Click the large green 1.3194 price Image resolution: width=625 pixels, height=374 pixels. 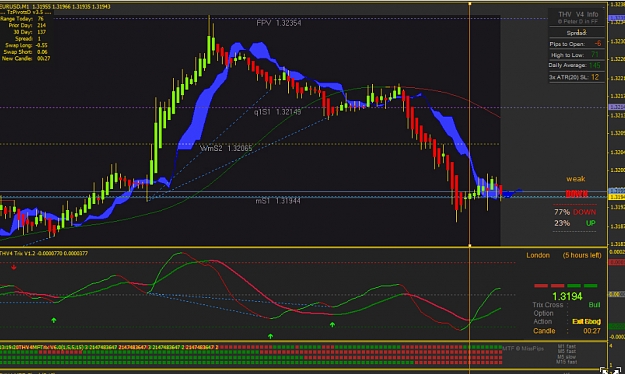[x=567, y=296]
